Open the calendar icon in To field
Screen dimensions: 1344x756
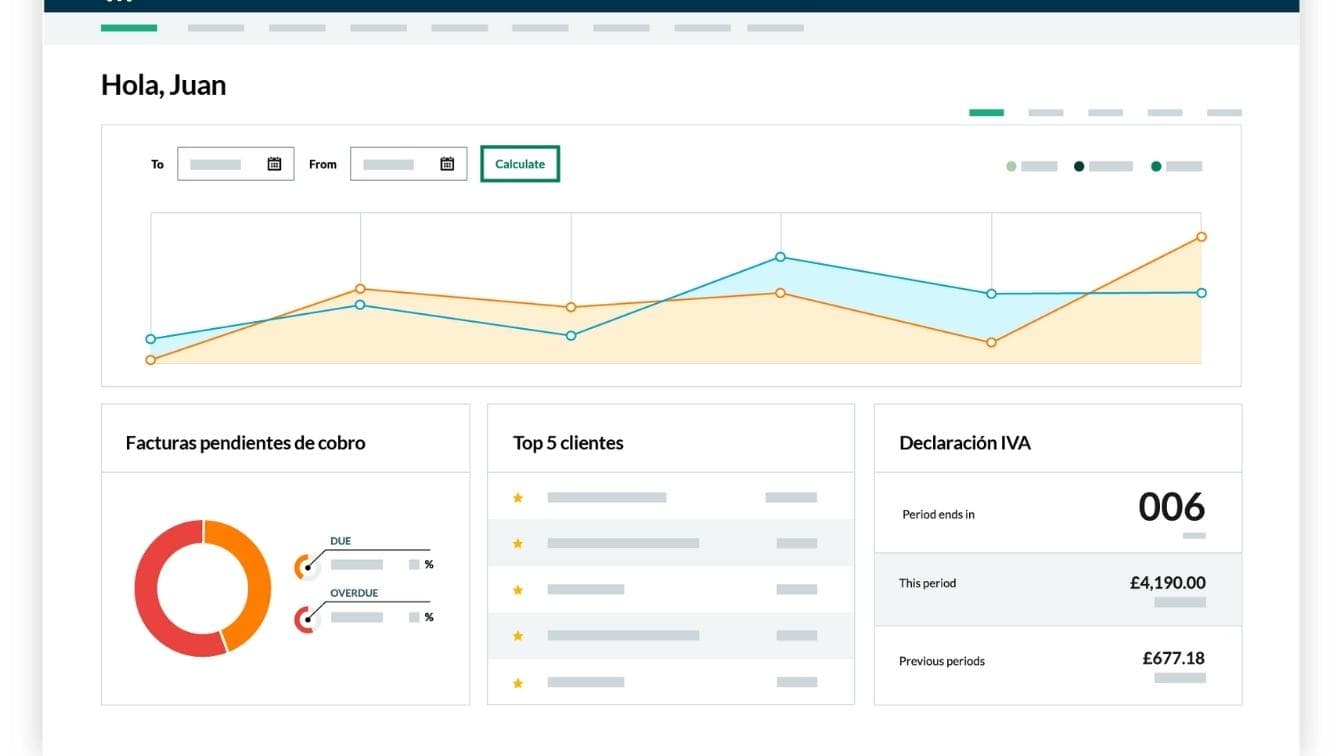coord(274,164)
